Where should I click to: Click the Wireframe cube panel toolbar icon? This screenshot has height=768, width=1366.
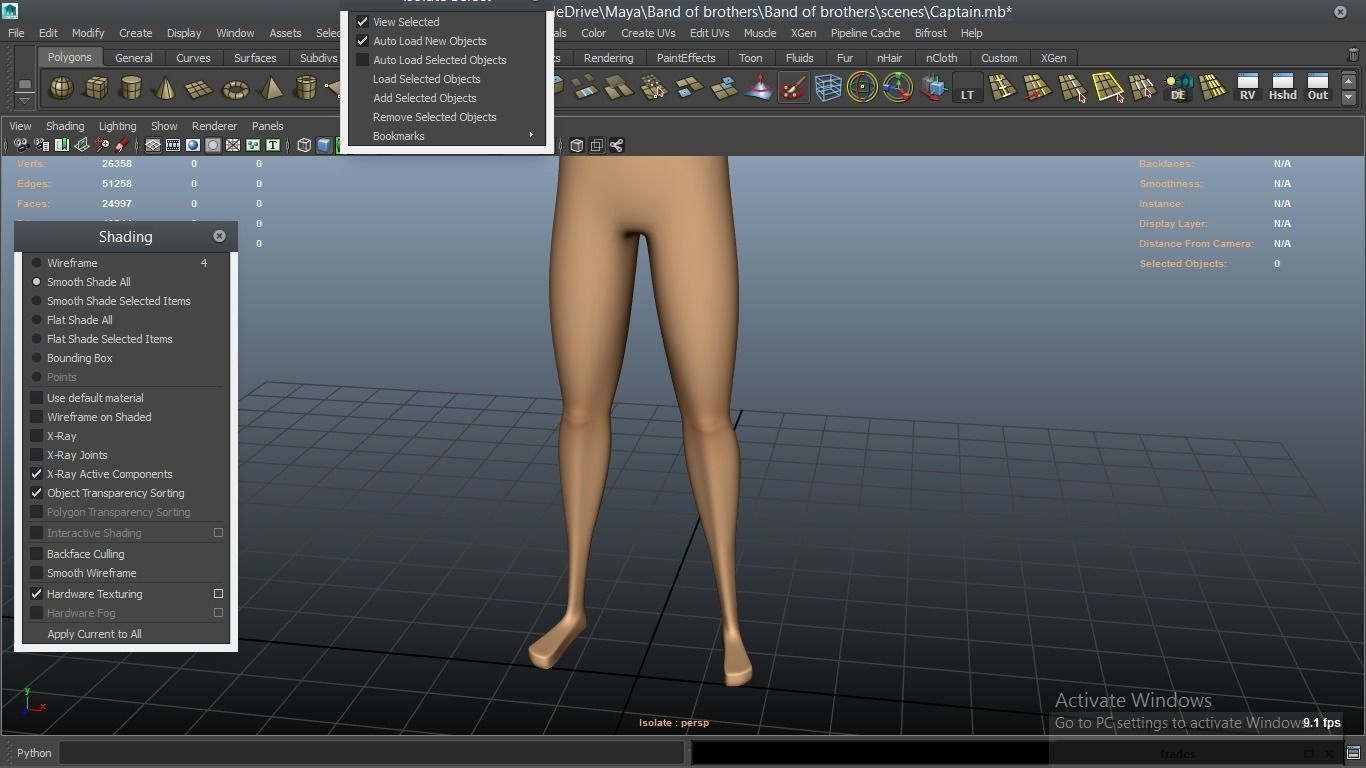point(304,145)
